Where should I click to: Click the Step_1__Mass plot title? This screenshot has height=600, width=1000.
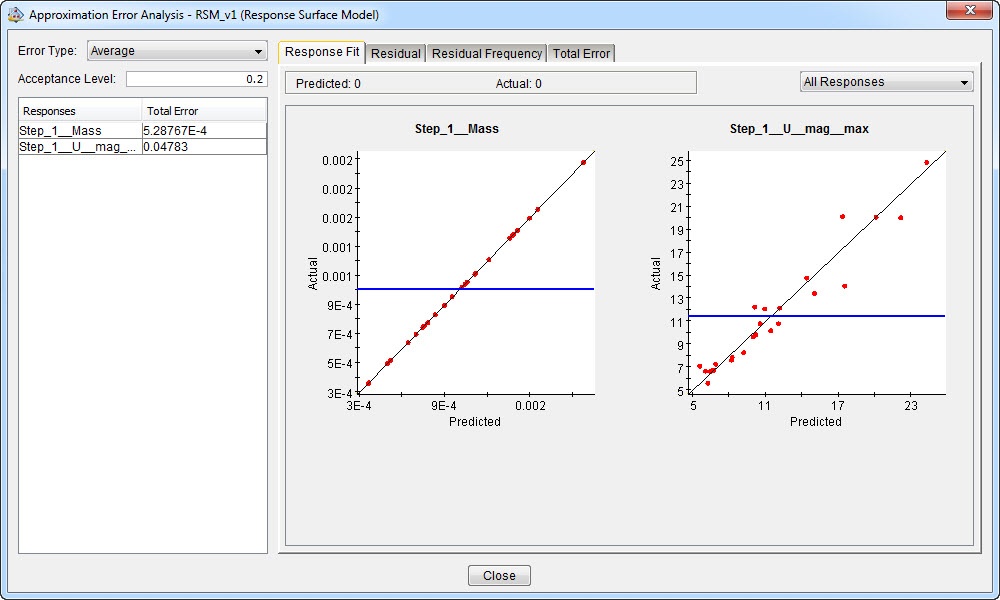point(456,129)
